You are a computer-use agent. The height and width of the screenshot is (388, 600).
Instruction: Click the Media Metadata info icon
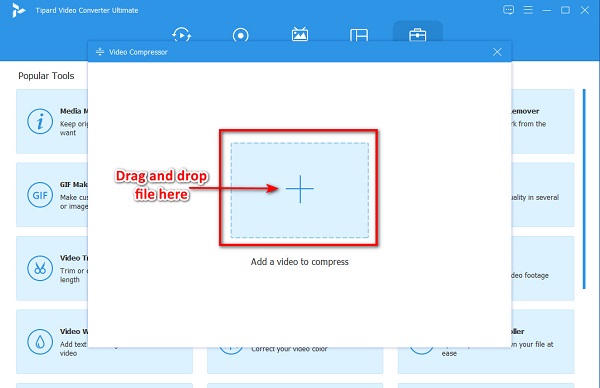[x=40, y=121]
